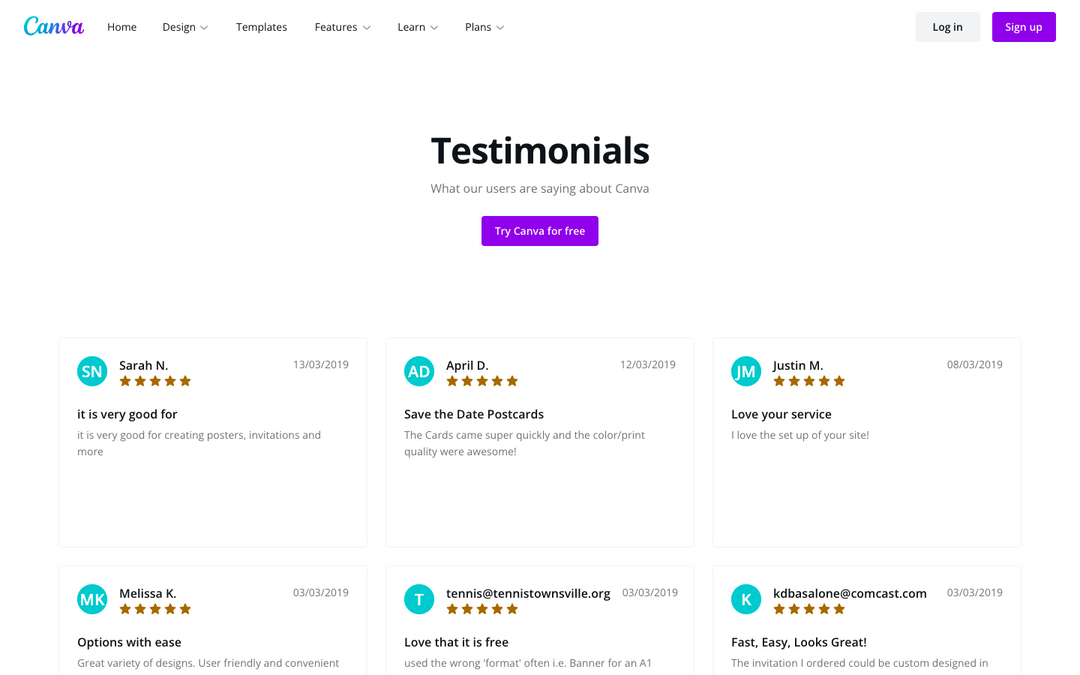Click the T avatar for tennis@tennistownsville.org
Image resolution: width=1080 pixels, height=675 pixels.
point(419,599)
